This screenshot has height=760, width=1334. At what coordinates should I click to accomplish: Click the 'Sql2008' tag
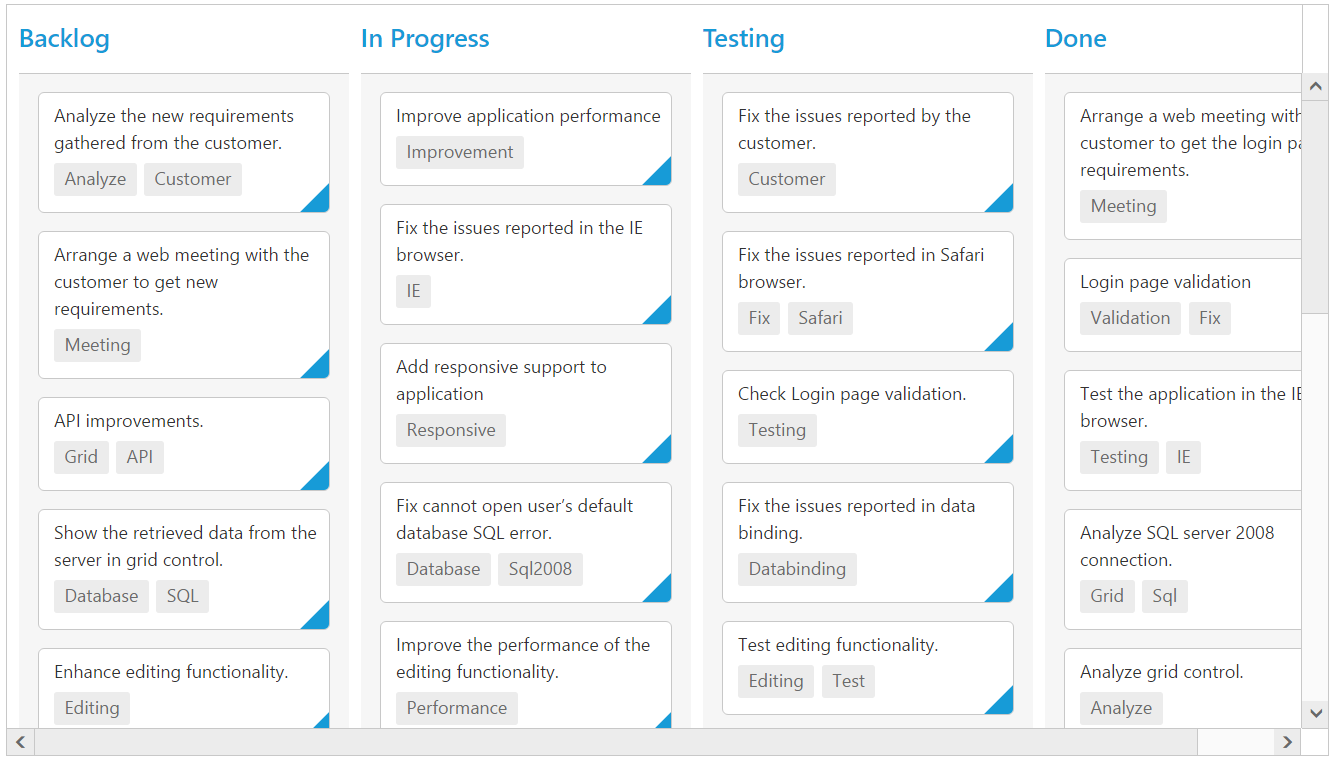540,569
